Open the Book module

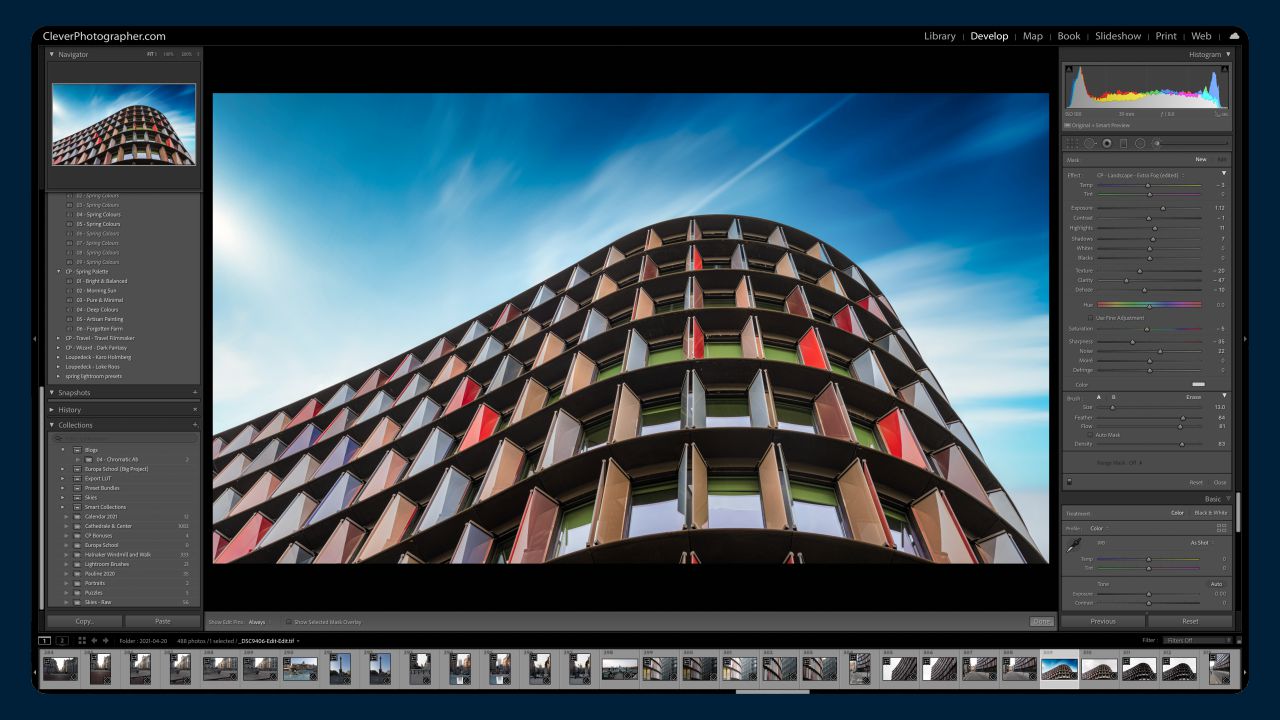(x=1069, y=36)
